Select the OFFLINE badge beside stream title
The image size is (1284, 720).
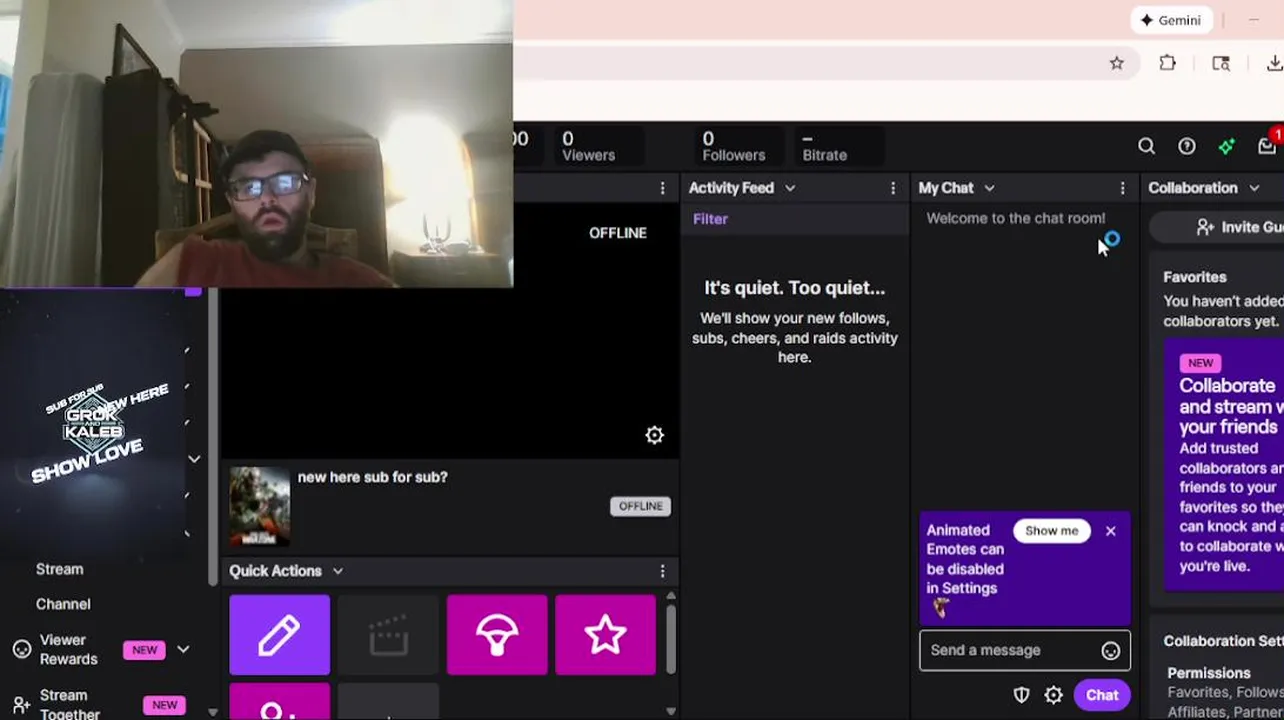coord(640,506)
